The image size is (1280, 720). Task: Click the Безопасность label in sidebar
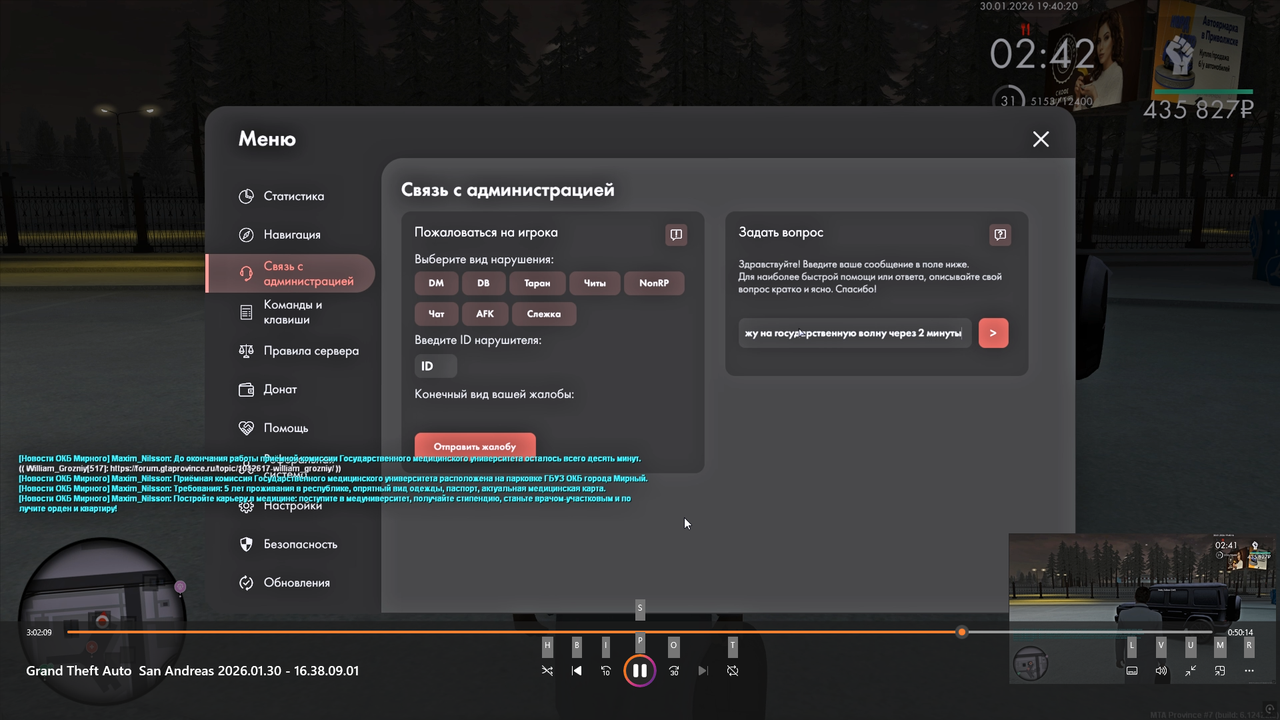[301, 544]
